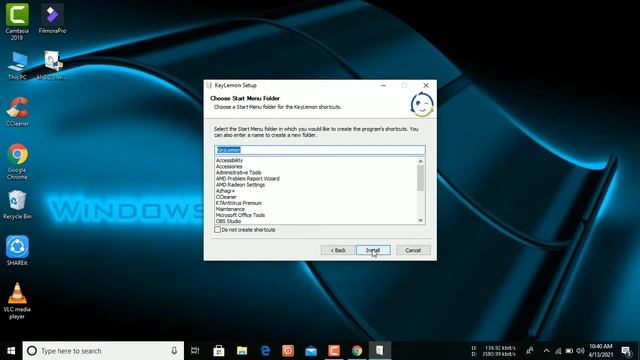Select Accessories in the folder list
The height and width of the screenshot is (360, 640).
(x=229, y=167)
